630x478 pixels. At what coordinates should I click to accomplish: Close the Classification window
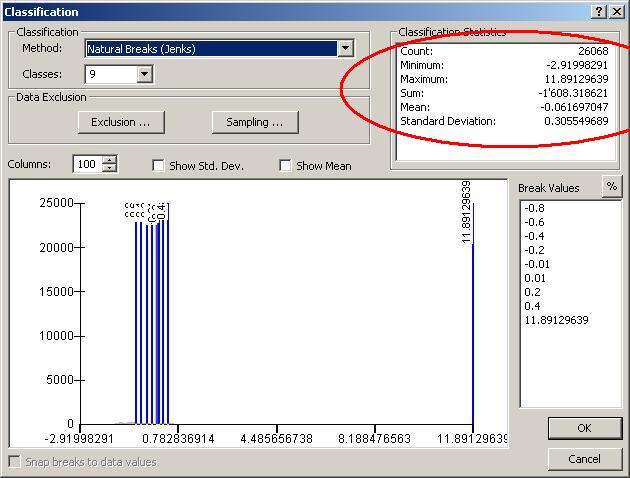[x=617, y=12]
